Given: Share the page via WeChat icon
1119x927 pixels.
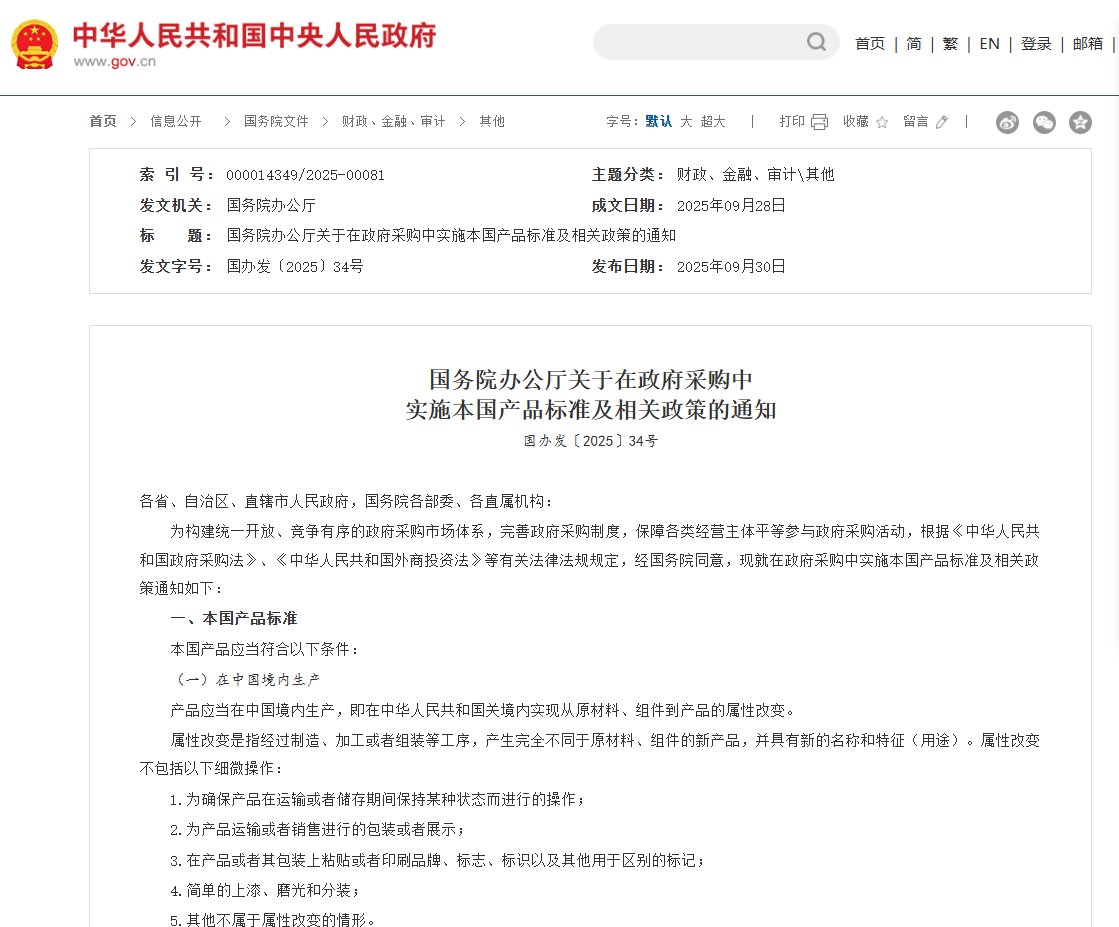Looking at the screenshot, I should coord(1044,122).
